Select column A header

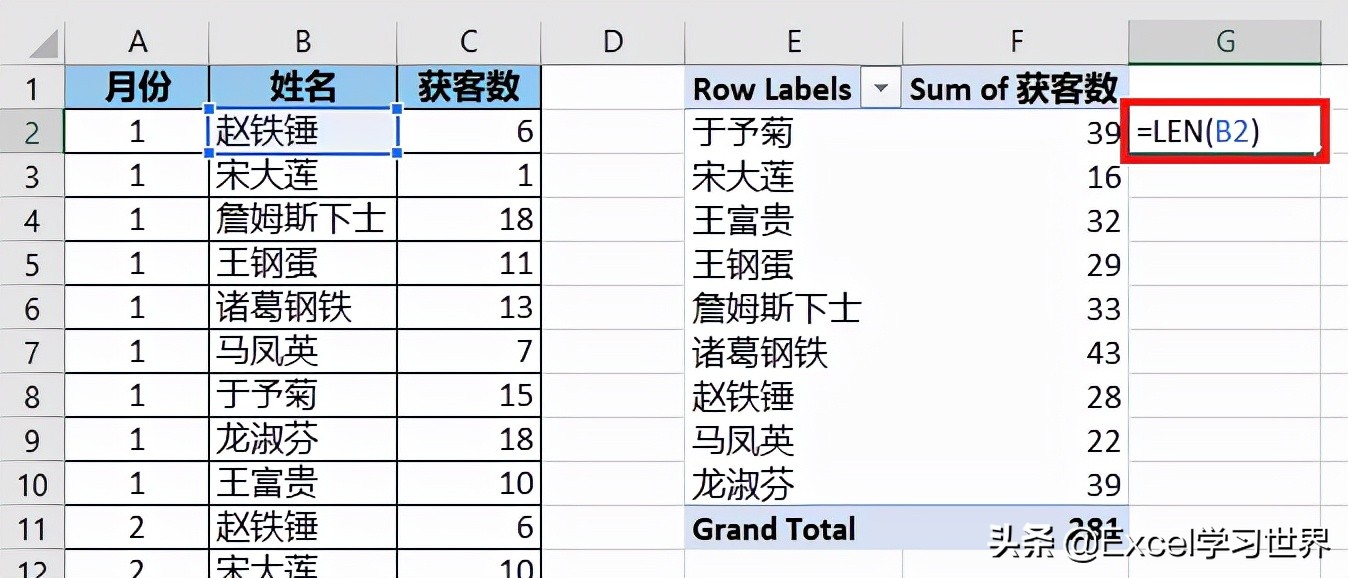tap(137, 41)
